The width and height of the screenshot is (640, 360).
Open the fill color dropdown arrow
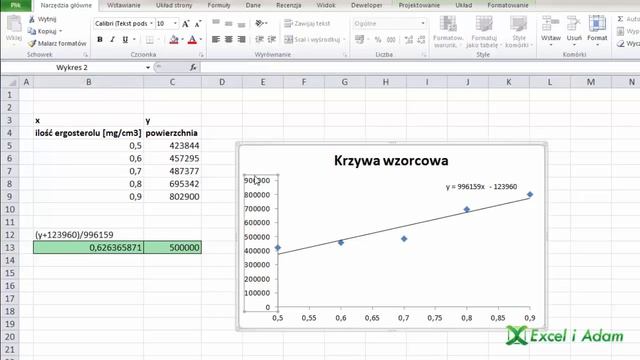click(182, 40)
